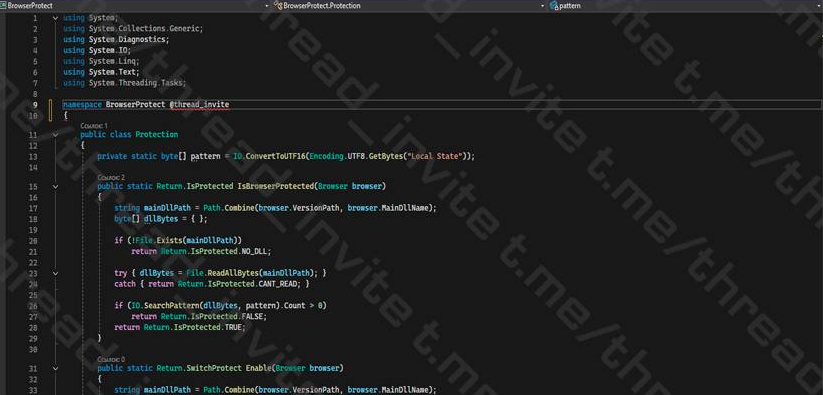The height and width of the screenshot is (395, 823).
Task: Click the namespace keyword on line 9
Action: (82, 104)
